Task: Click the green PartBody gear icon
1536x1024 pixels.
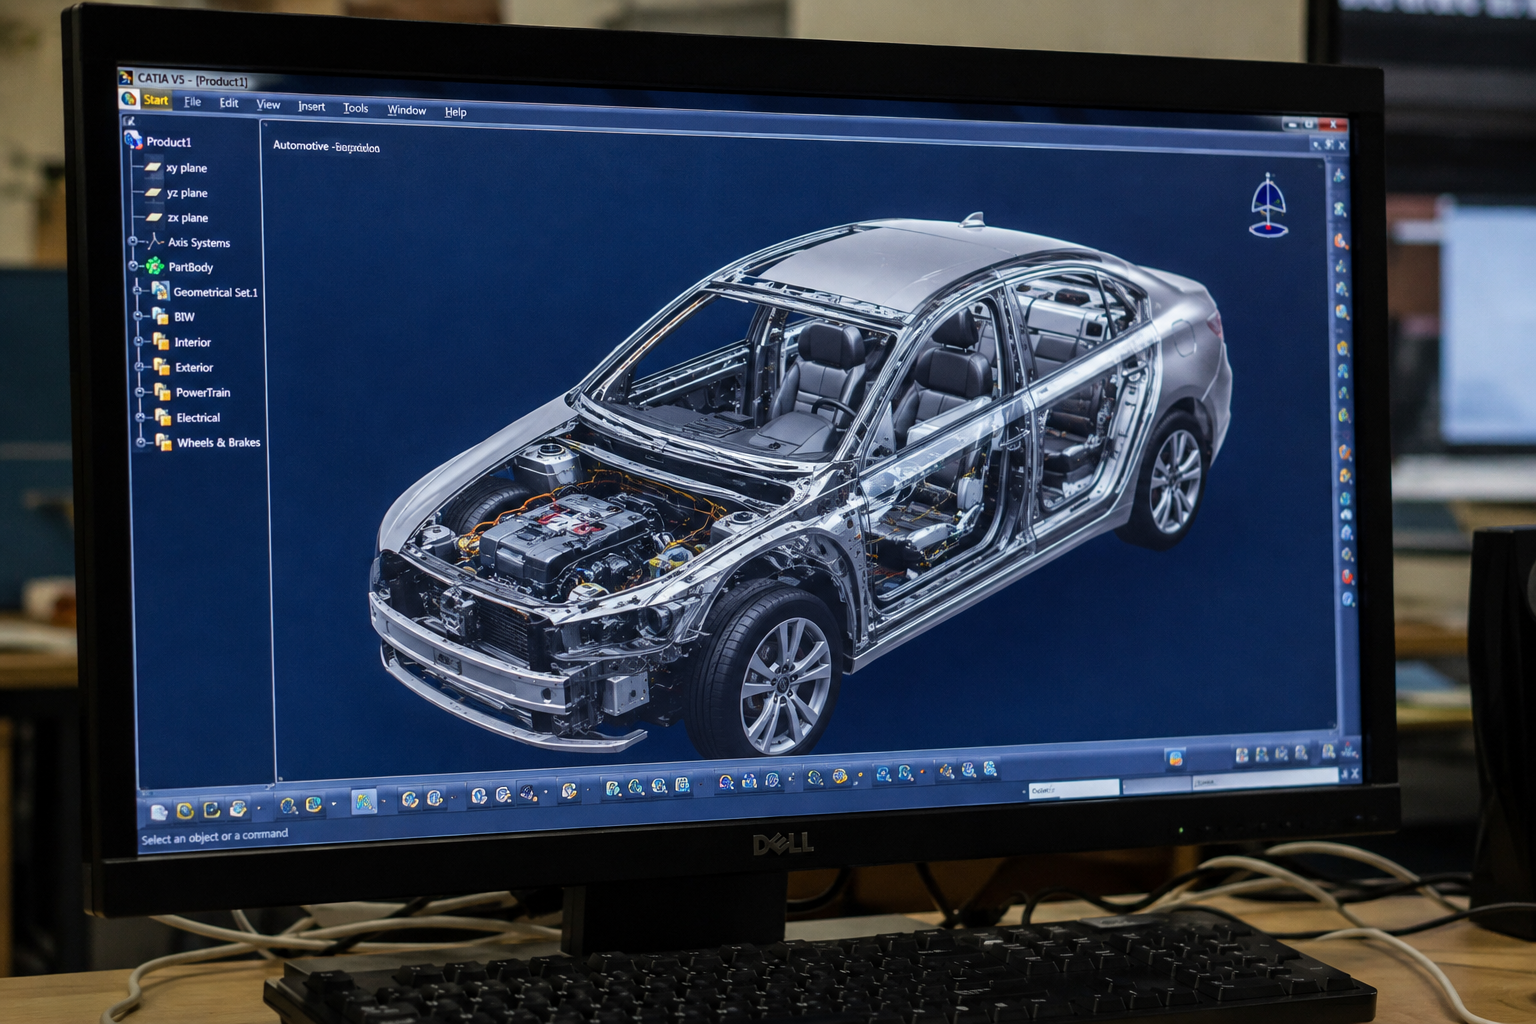Action: [x=155, y=266]
